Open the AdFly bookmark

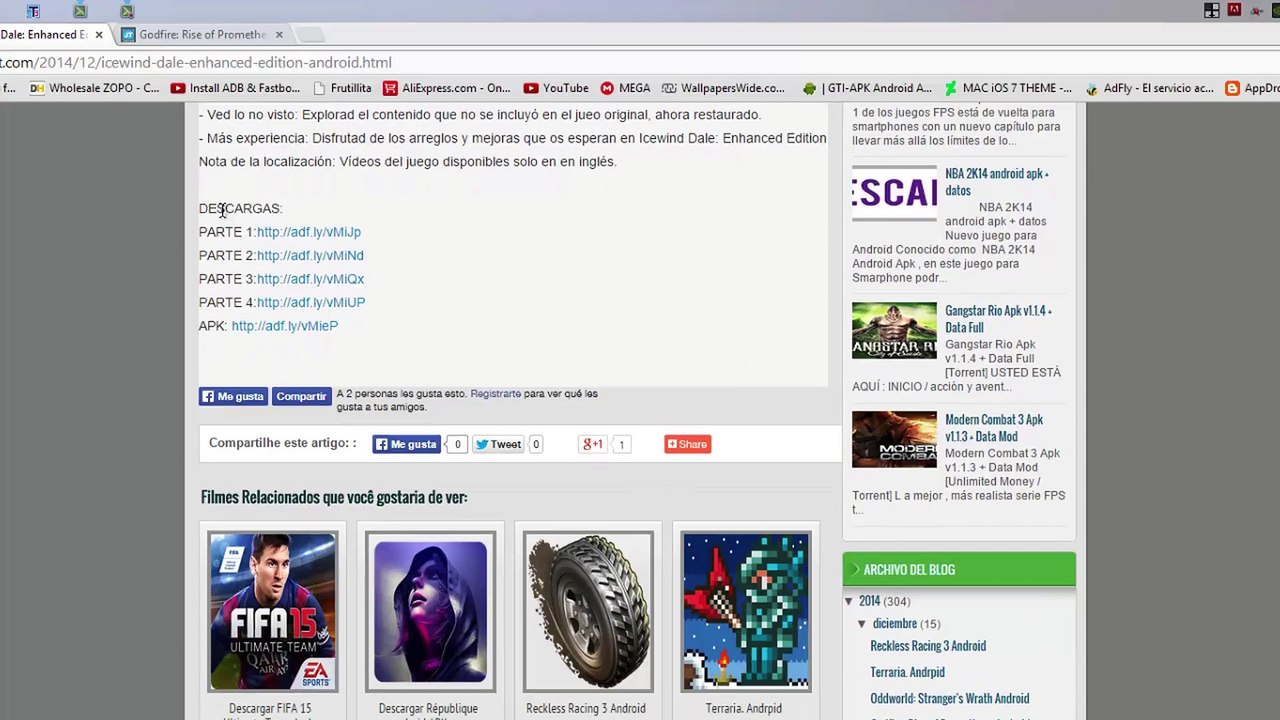(1149, 88)
